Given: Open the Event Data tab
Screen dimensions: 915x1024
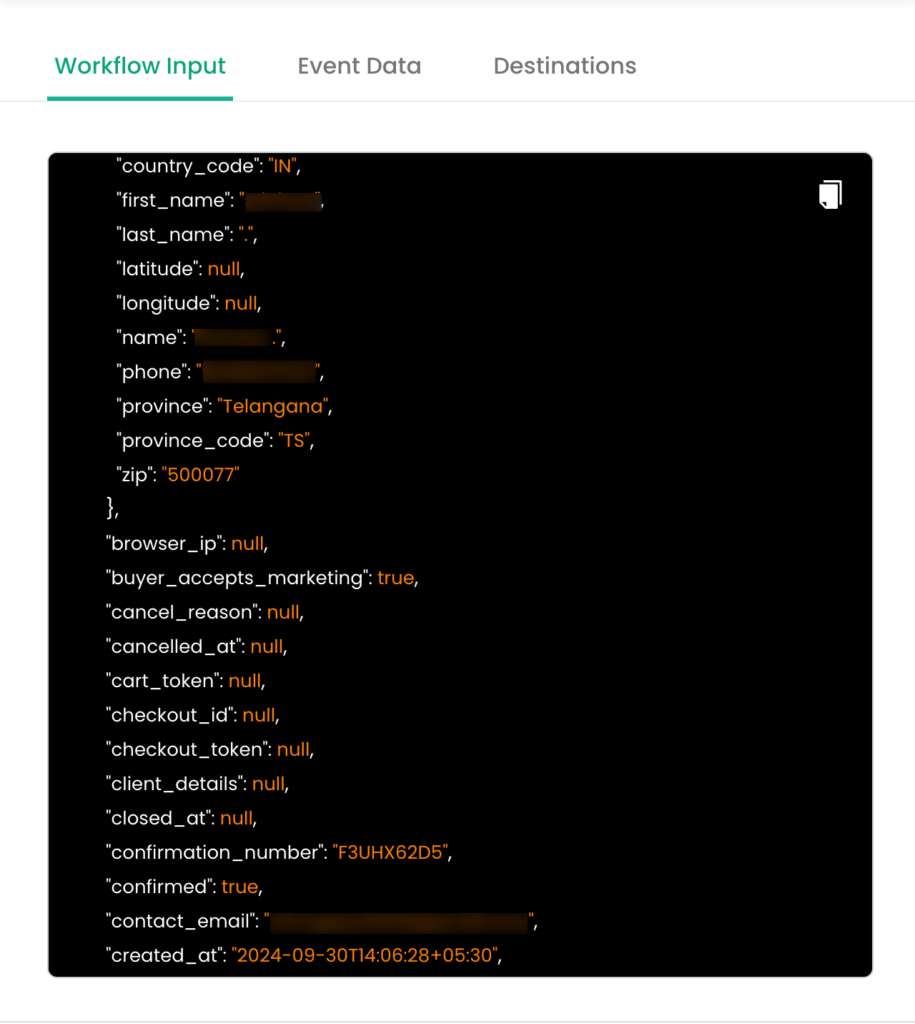Looking at the screenshot, I should point(359,66).
